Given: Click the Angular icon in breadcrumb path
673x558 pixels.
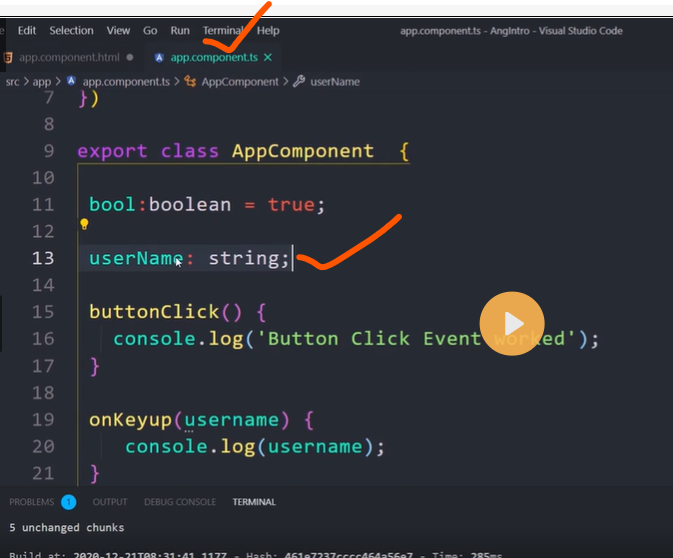Looking at the screenshot, I should (x=73, y=82).
